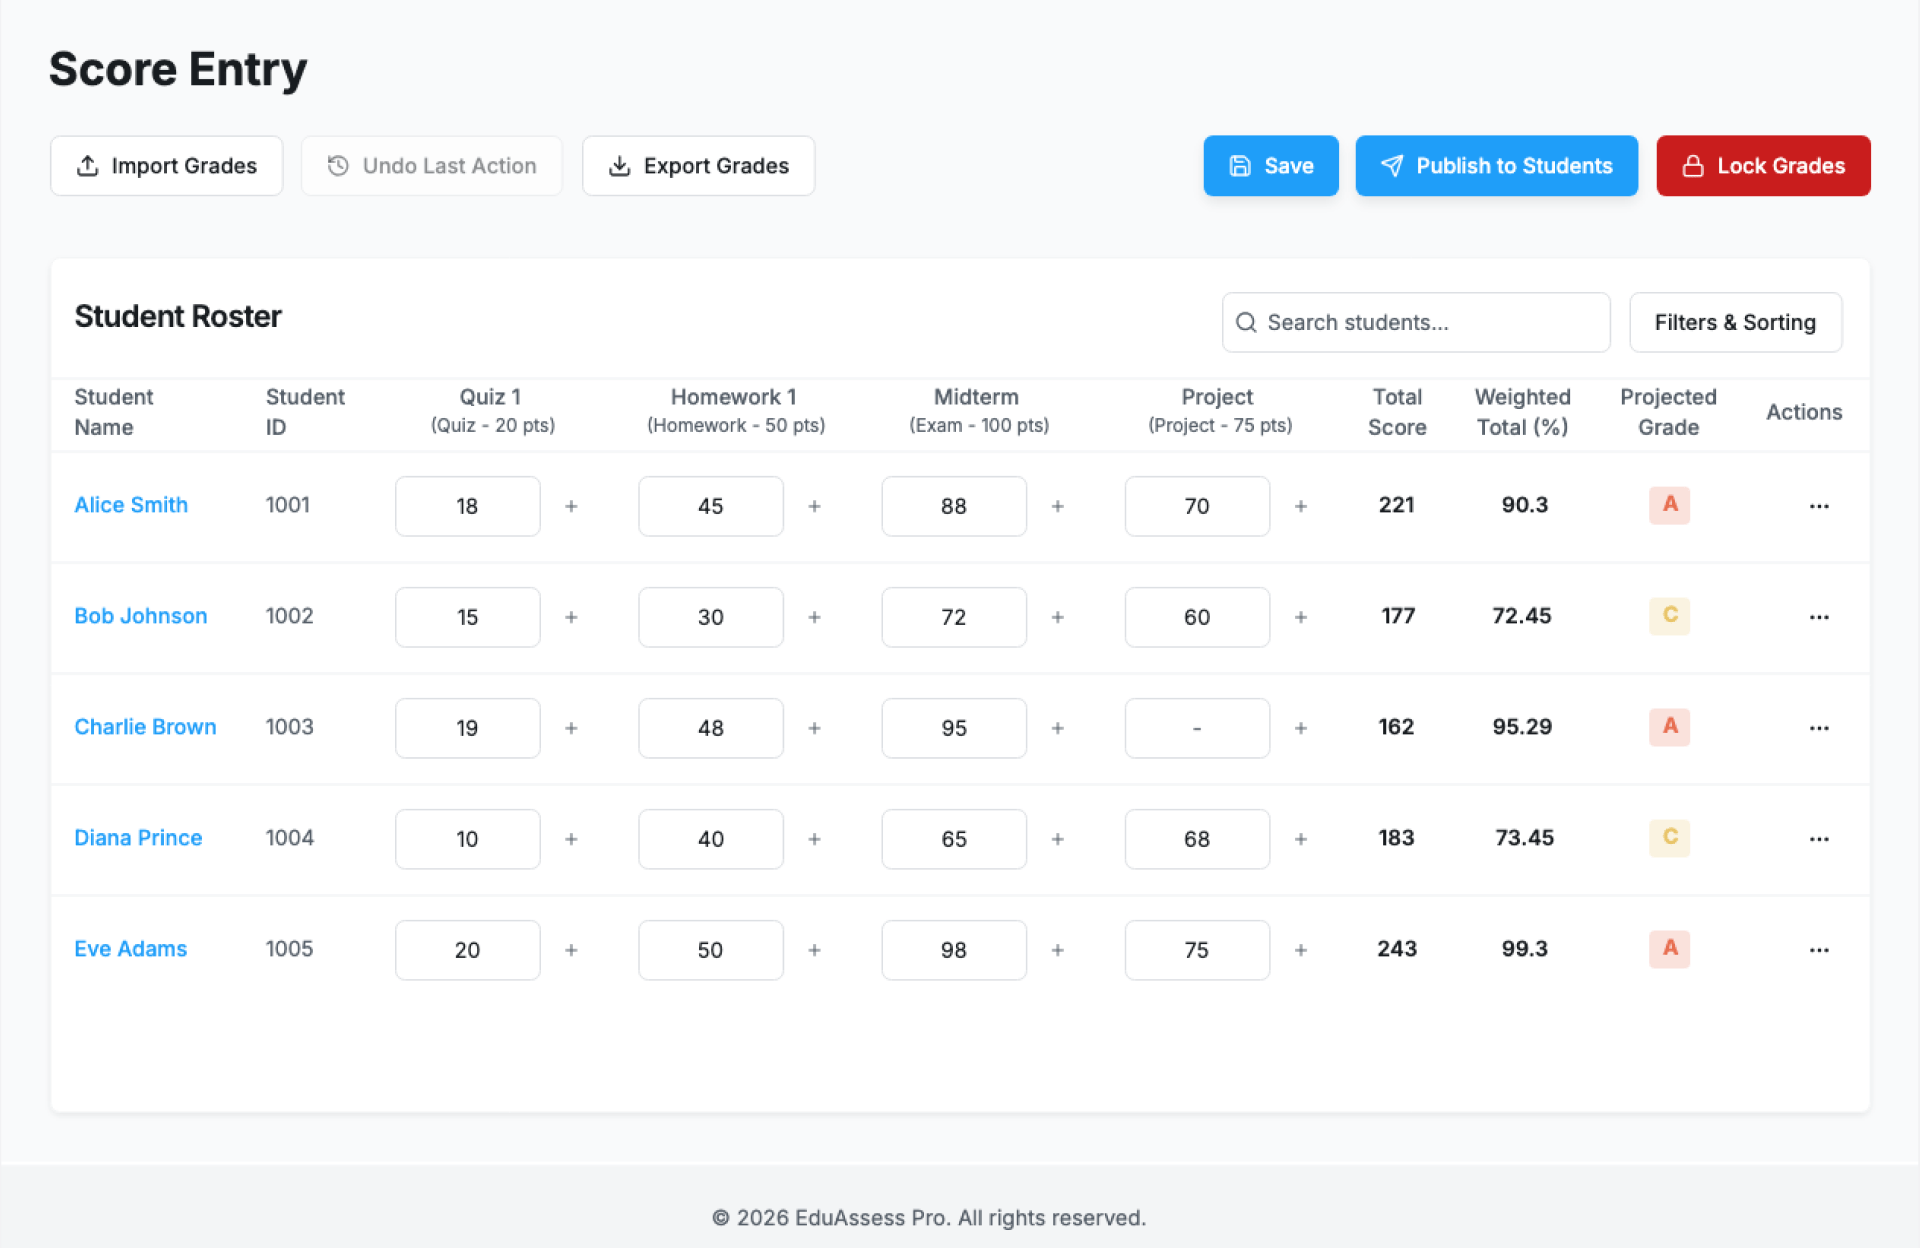Viewport: 1920px width, 1248px height.
Task: Click Diana Prince's Midterm score field
Action: tap(953, 839)
